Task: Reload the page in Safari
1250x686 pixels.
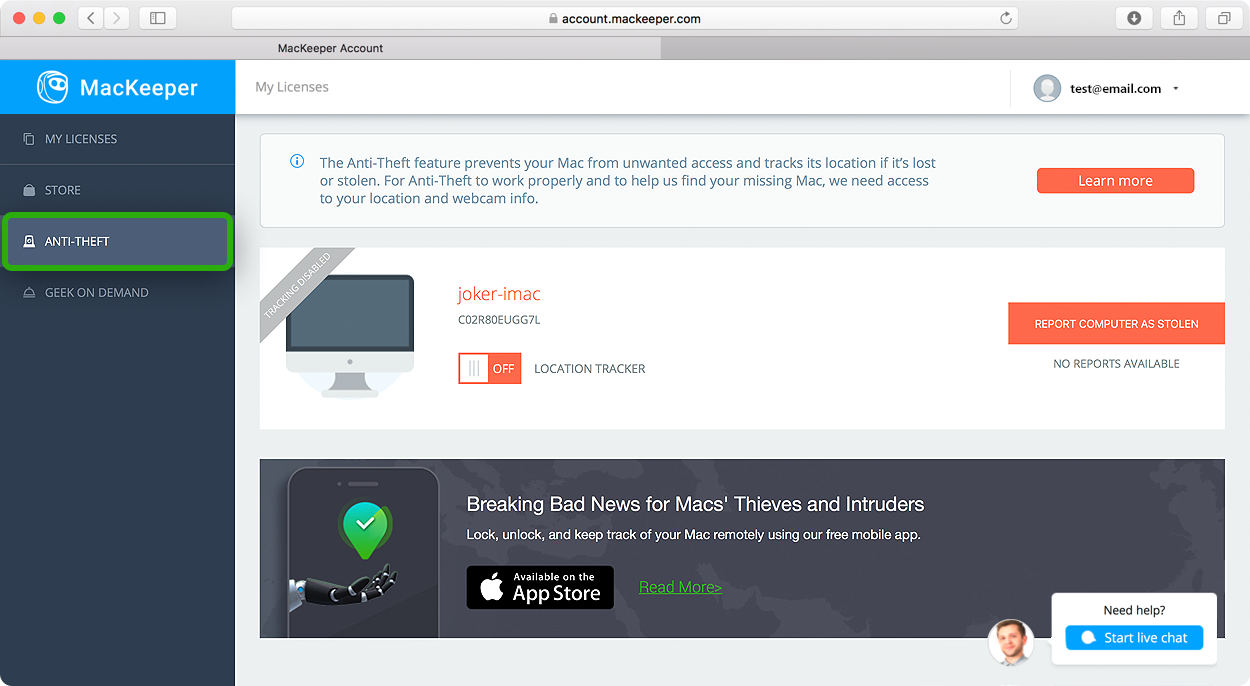Action: 1005,18
